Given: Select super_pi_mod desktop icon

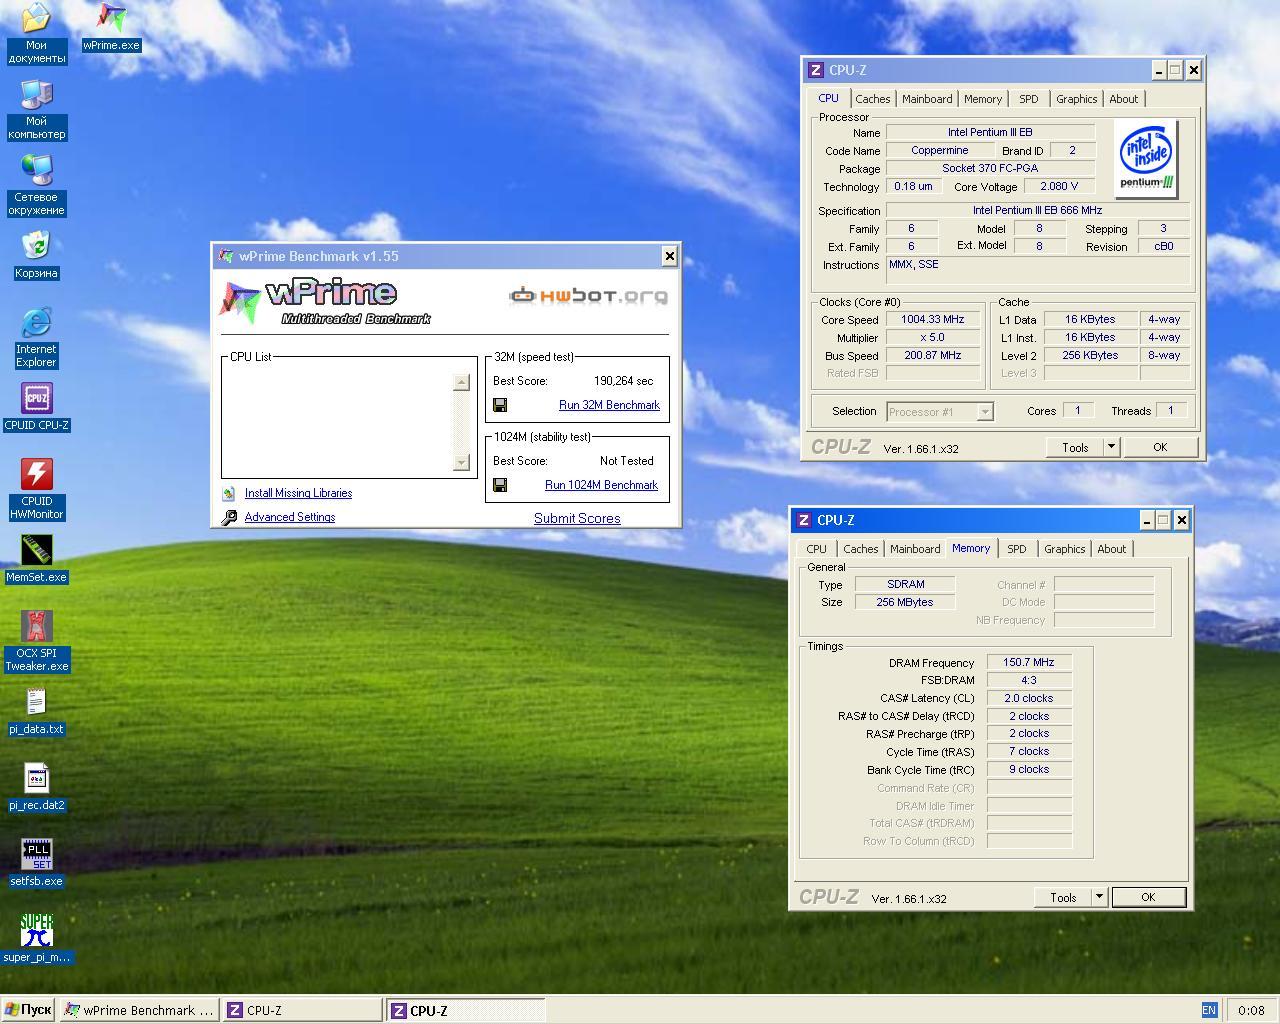Looking at the screenshot, I should coord(36,940).
